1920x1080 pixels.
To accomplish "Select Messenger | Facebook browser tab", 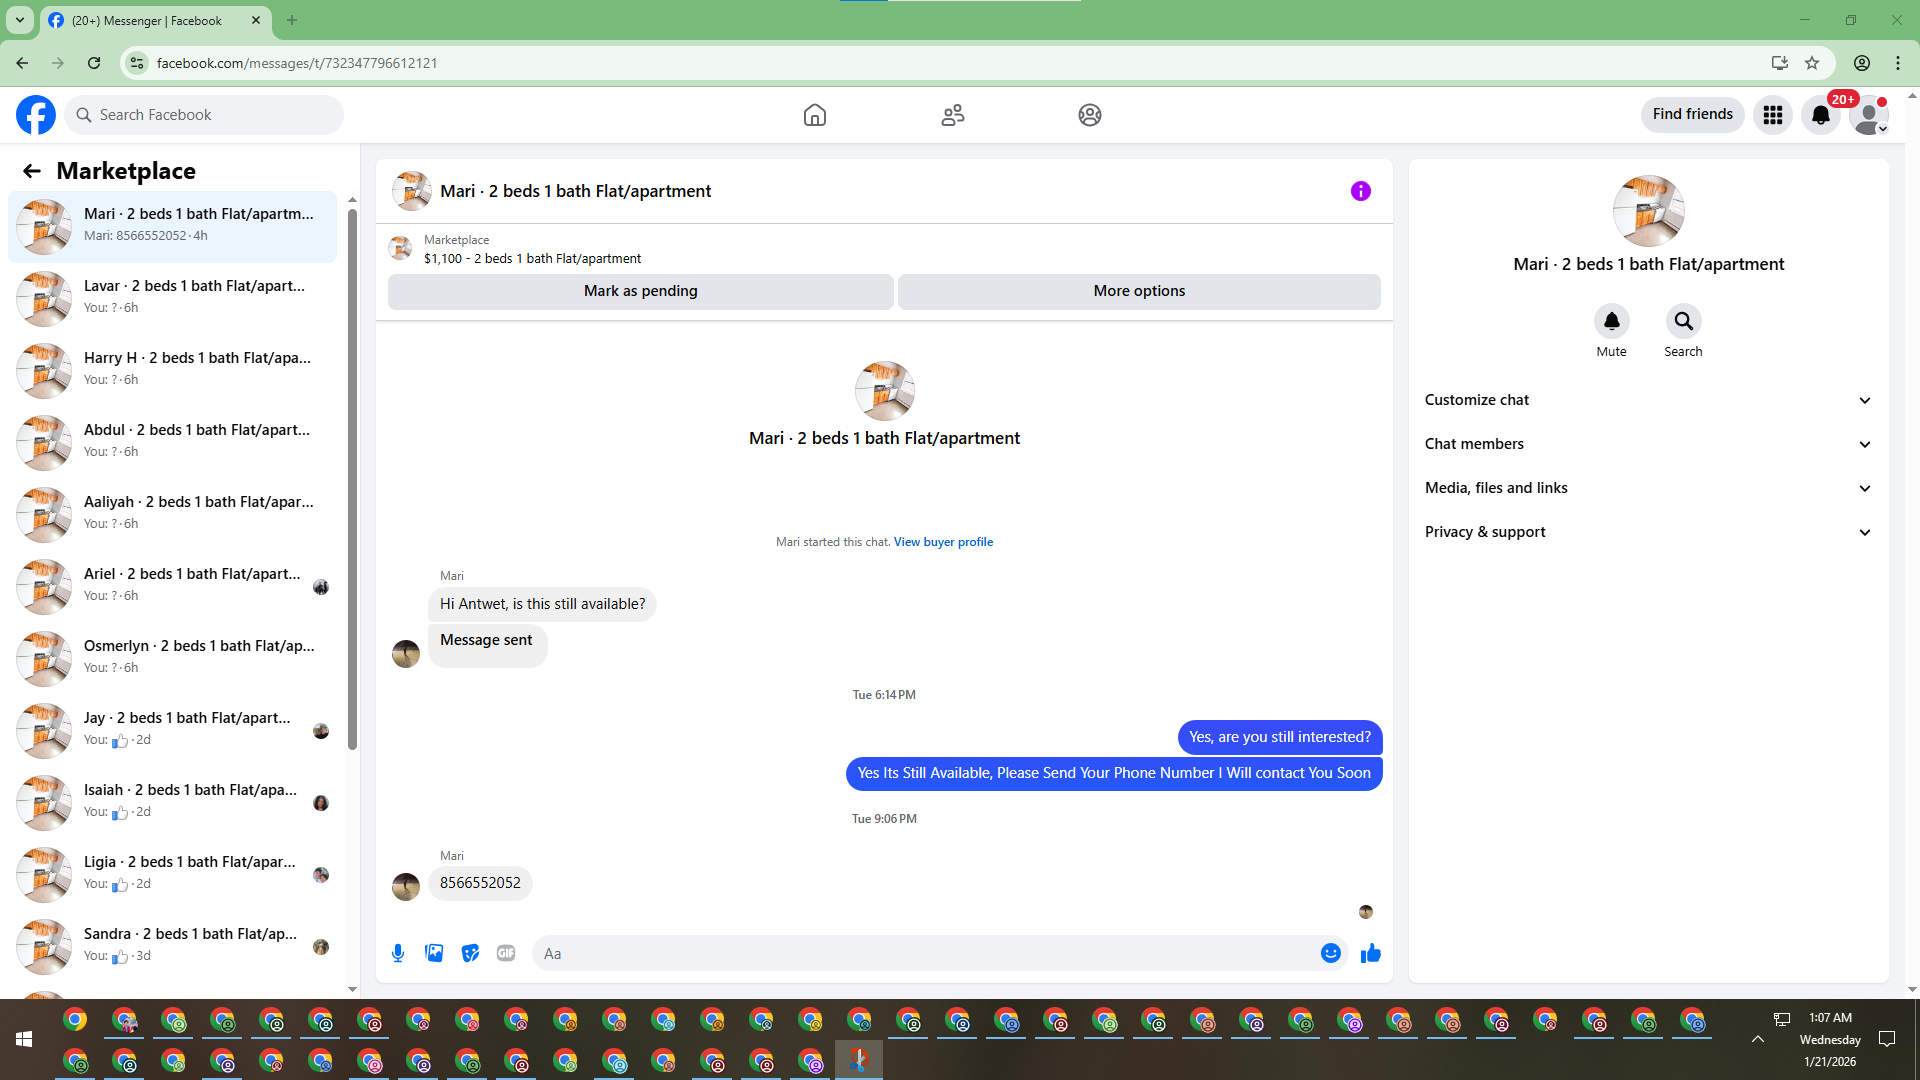I will pyautogui.click(x=155, y=20).
